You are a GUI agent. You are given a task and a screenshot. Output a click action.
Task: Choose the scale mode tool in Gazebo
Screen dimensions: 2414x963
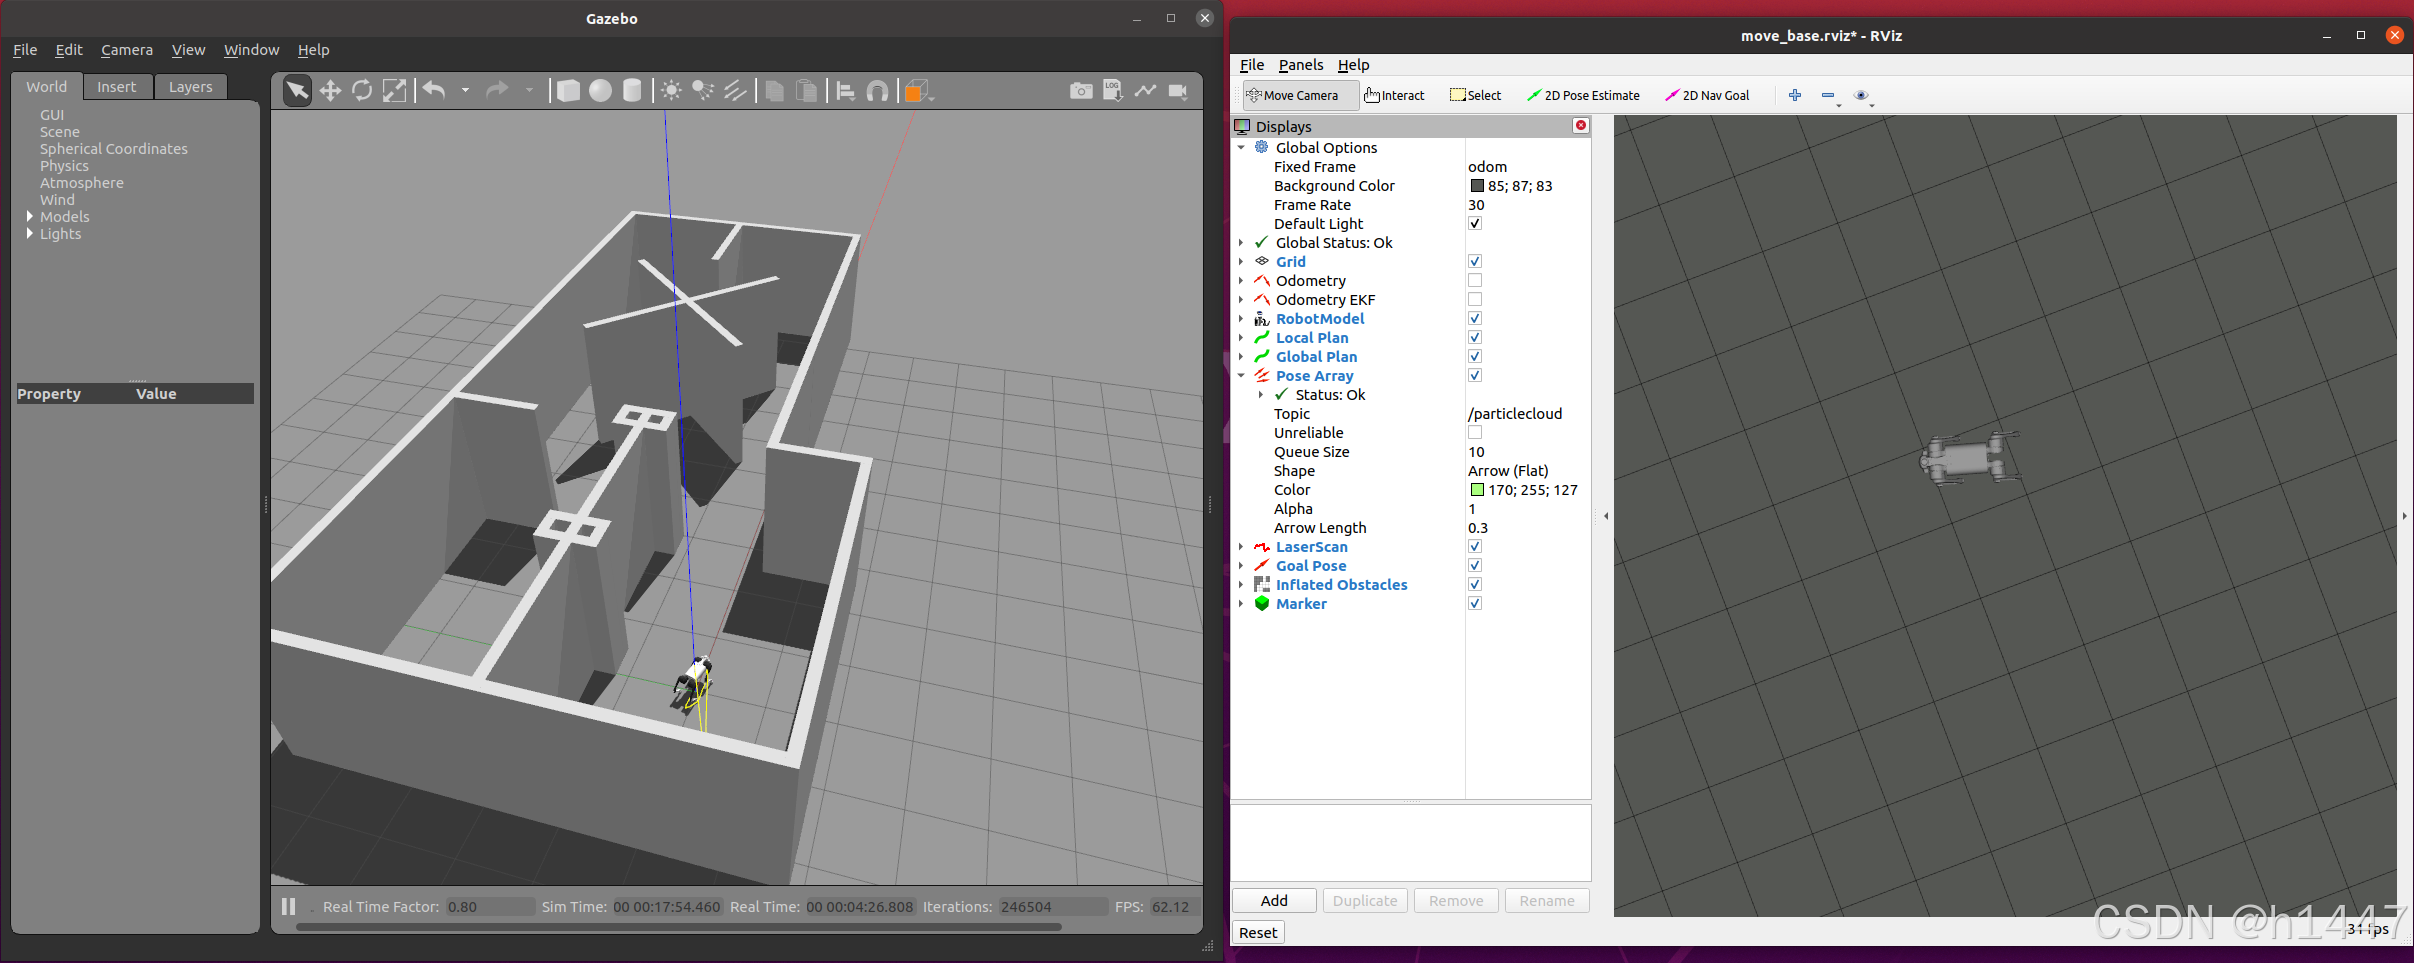click(x=395, y=91)
